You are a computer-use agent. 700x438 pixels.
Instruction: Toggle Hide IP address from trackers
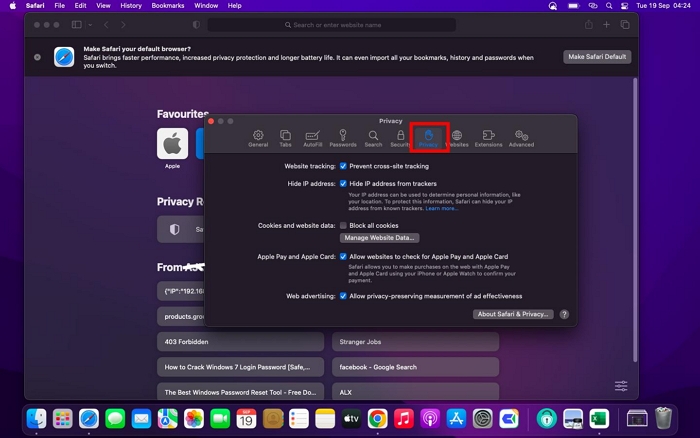tap(343, 184)
